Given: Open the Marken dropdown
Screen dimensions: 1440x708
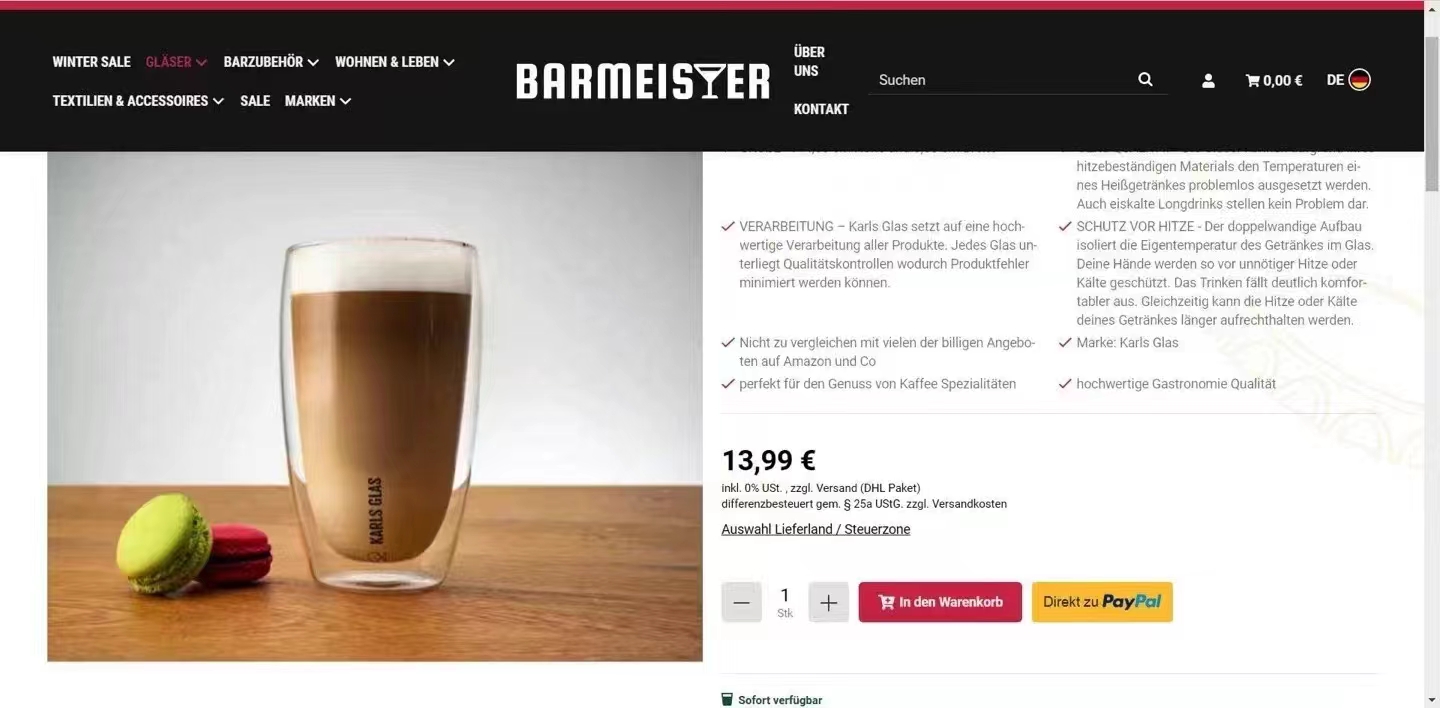Looking at the screenshot, I should [x=318, y=101].
